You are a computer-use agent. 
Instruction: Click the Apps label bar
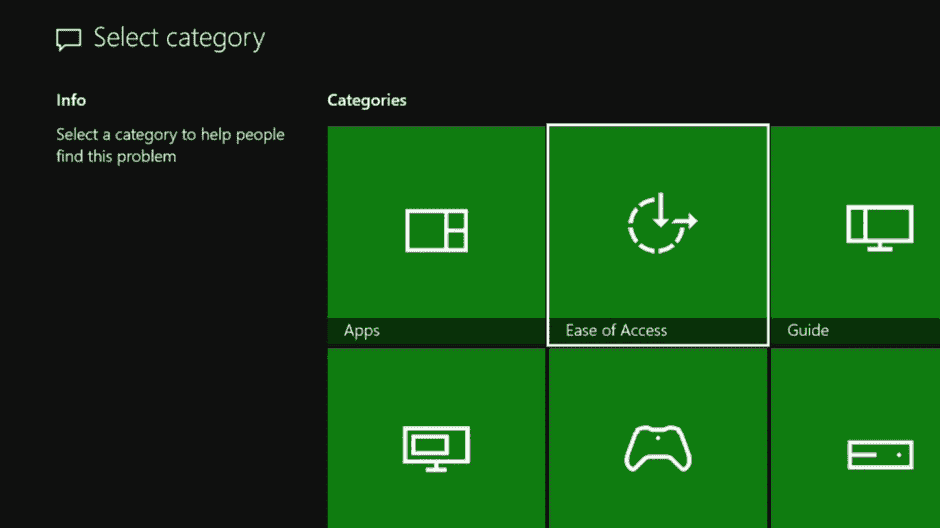pos(436,331)
